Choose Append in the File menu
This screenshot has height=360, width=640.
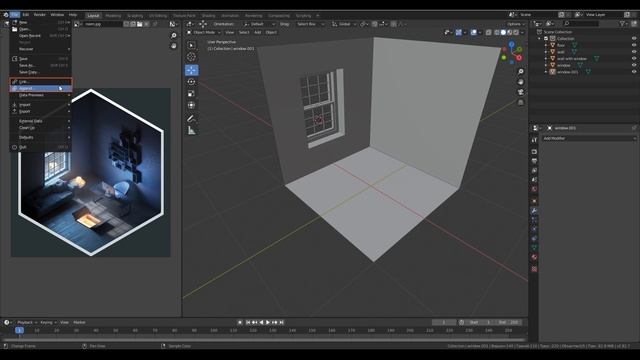coord(40,88)
